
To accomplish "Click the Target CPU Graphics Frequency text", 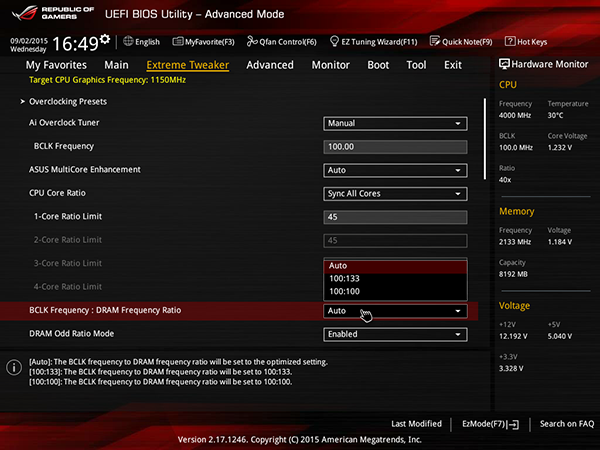I will pos(108,80).
